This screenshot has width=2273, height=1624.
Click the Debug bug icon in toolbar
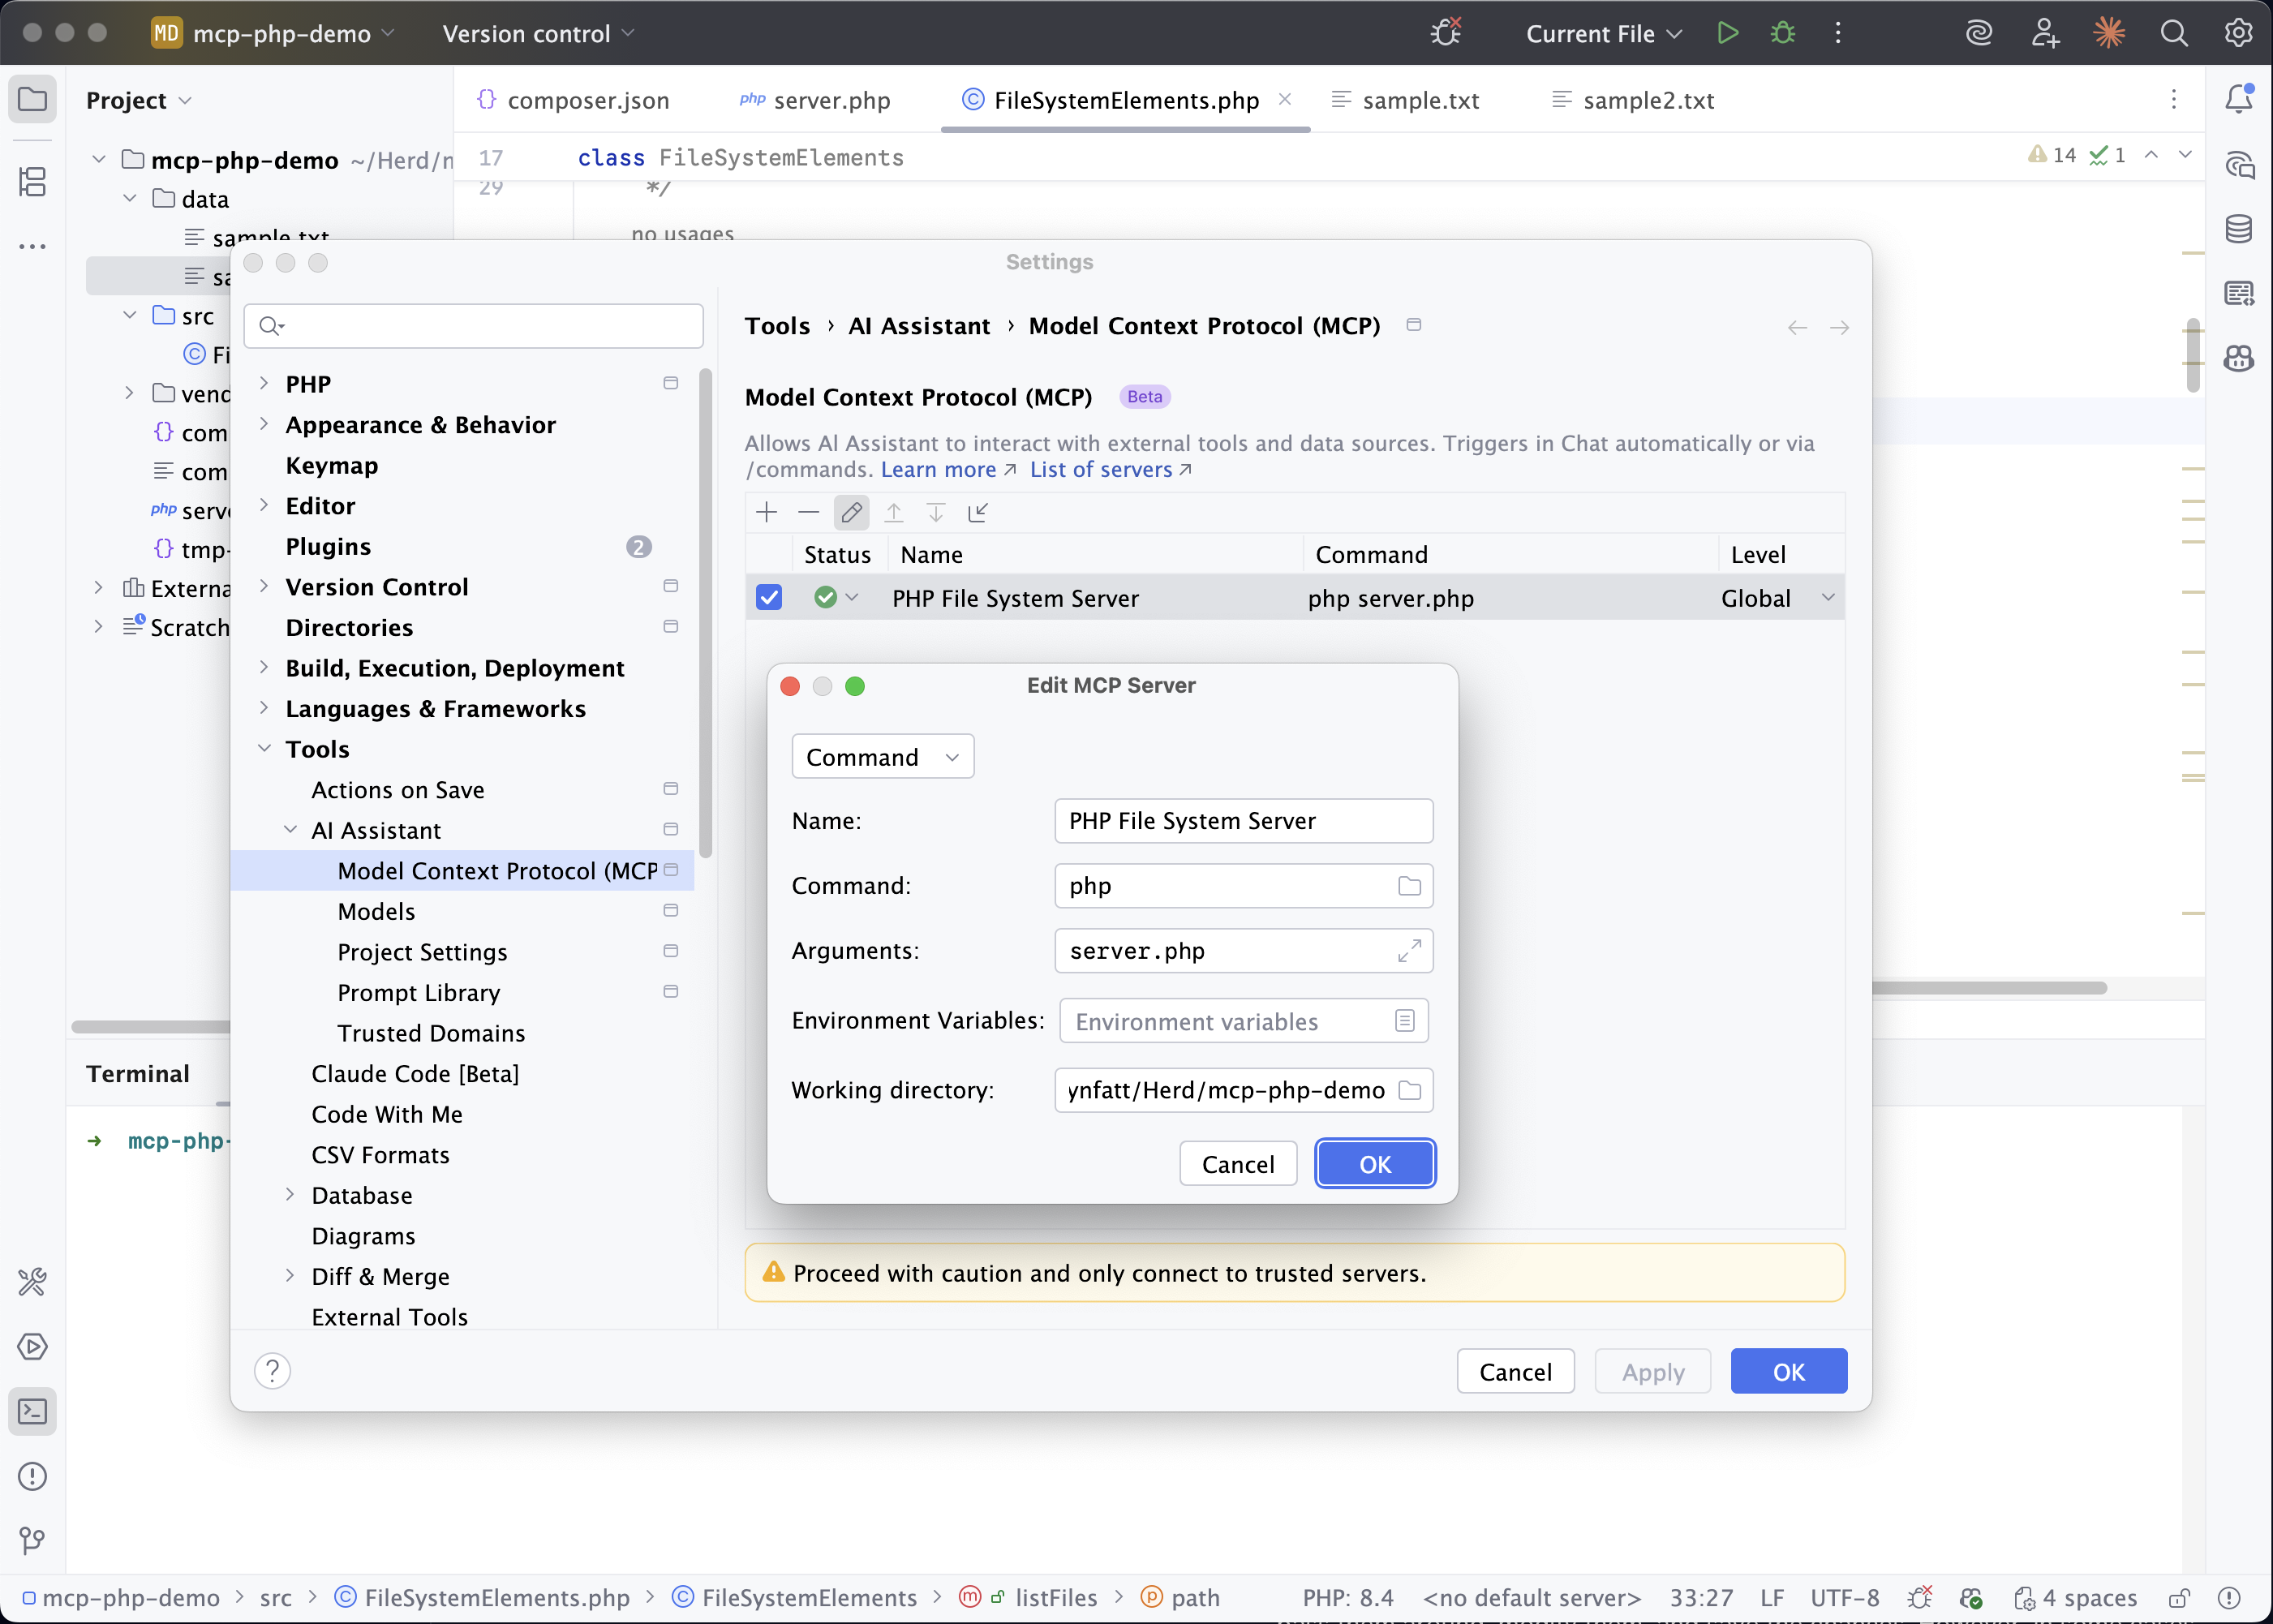(x=1783, y=33)
